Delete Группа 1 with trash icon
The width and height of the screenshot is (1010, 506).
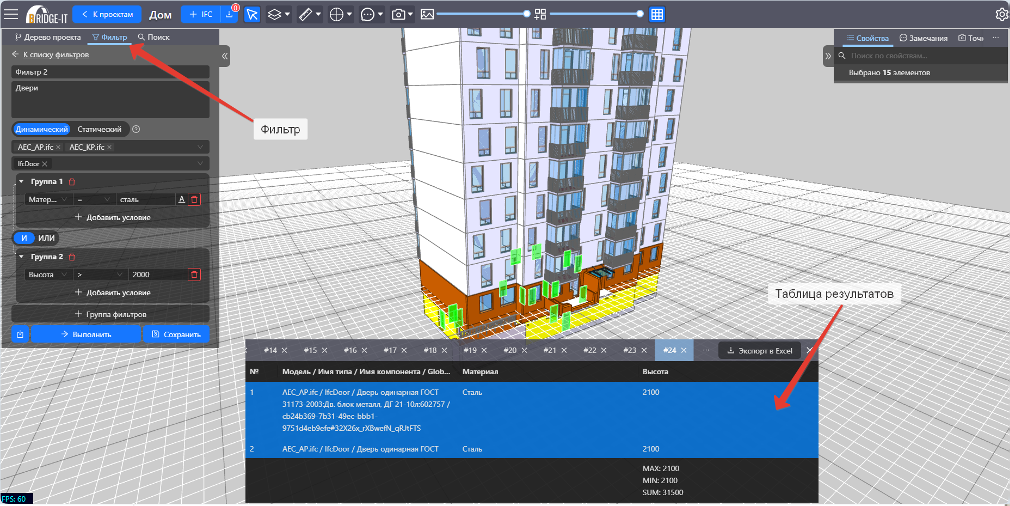pos(72,182)
